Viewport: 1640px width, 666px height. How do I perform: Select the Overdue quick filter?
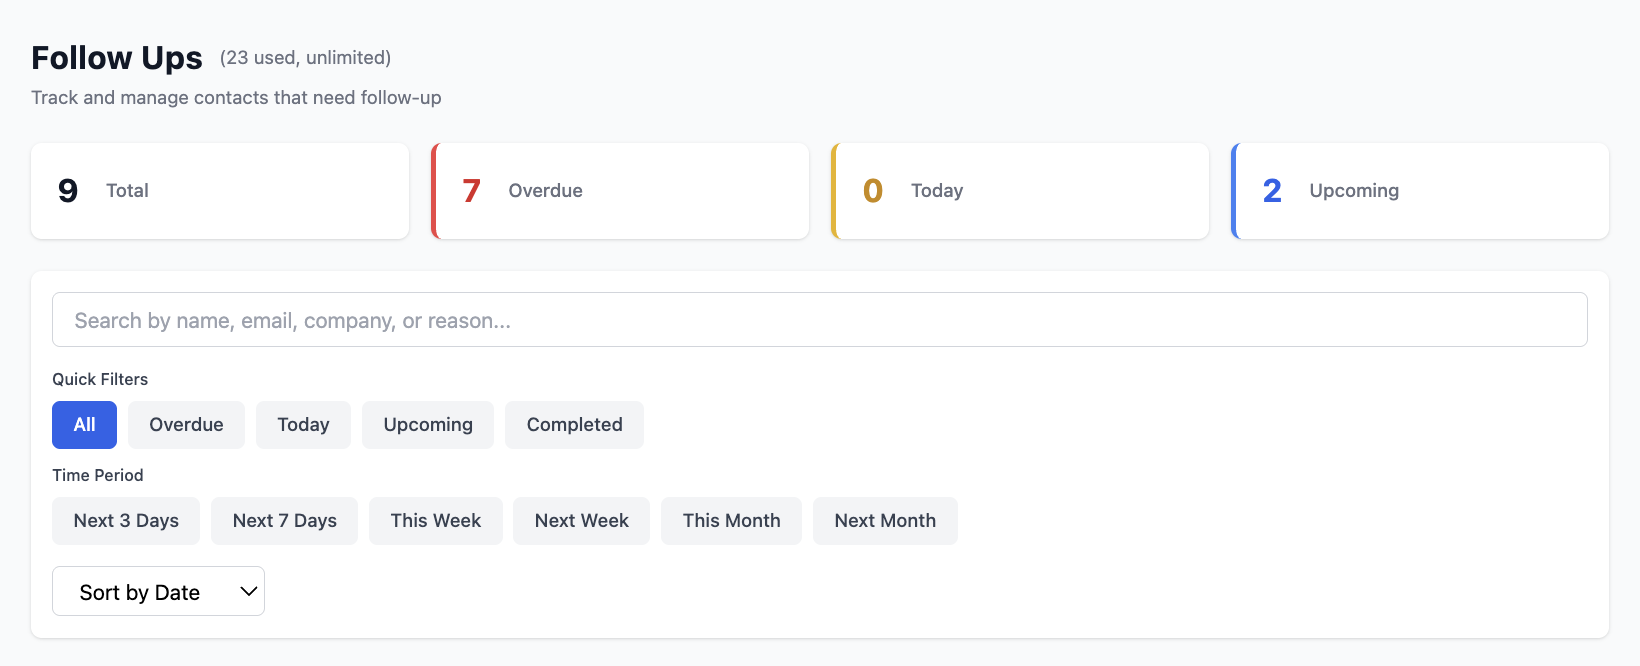coord(186,424)
